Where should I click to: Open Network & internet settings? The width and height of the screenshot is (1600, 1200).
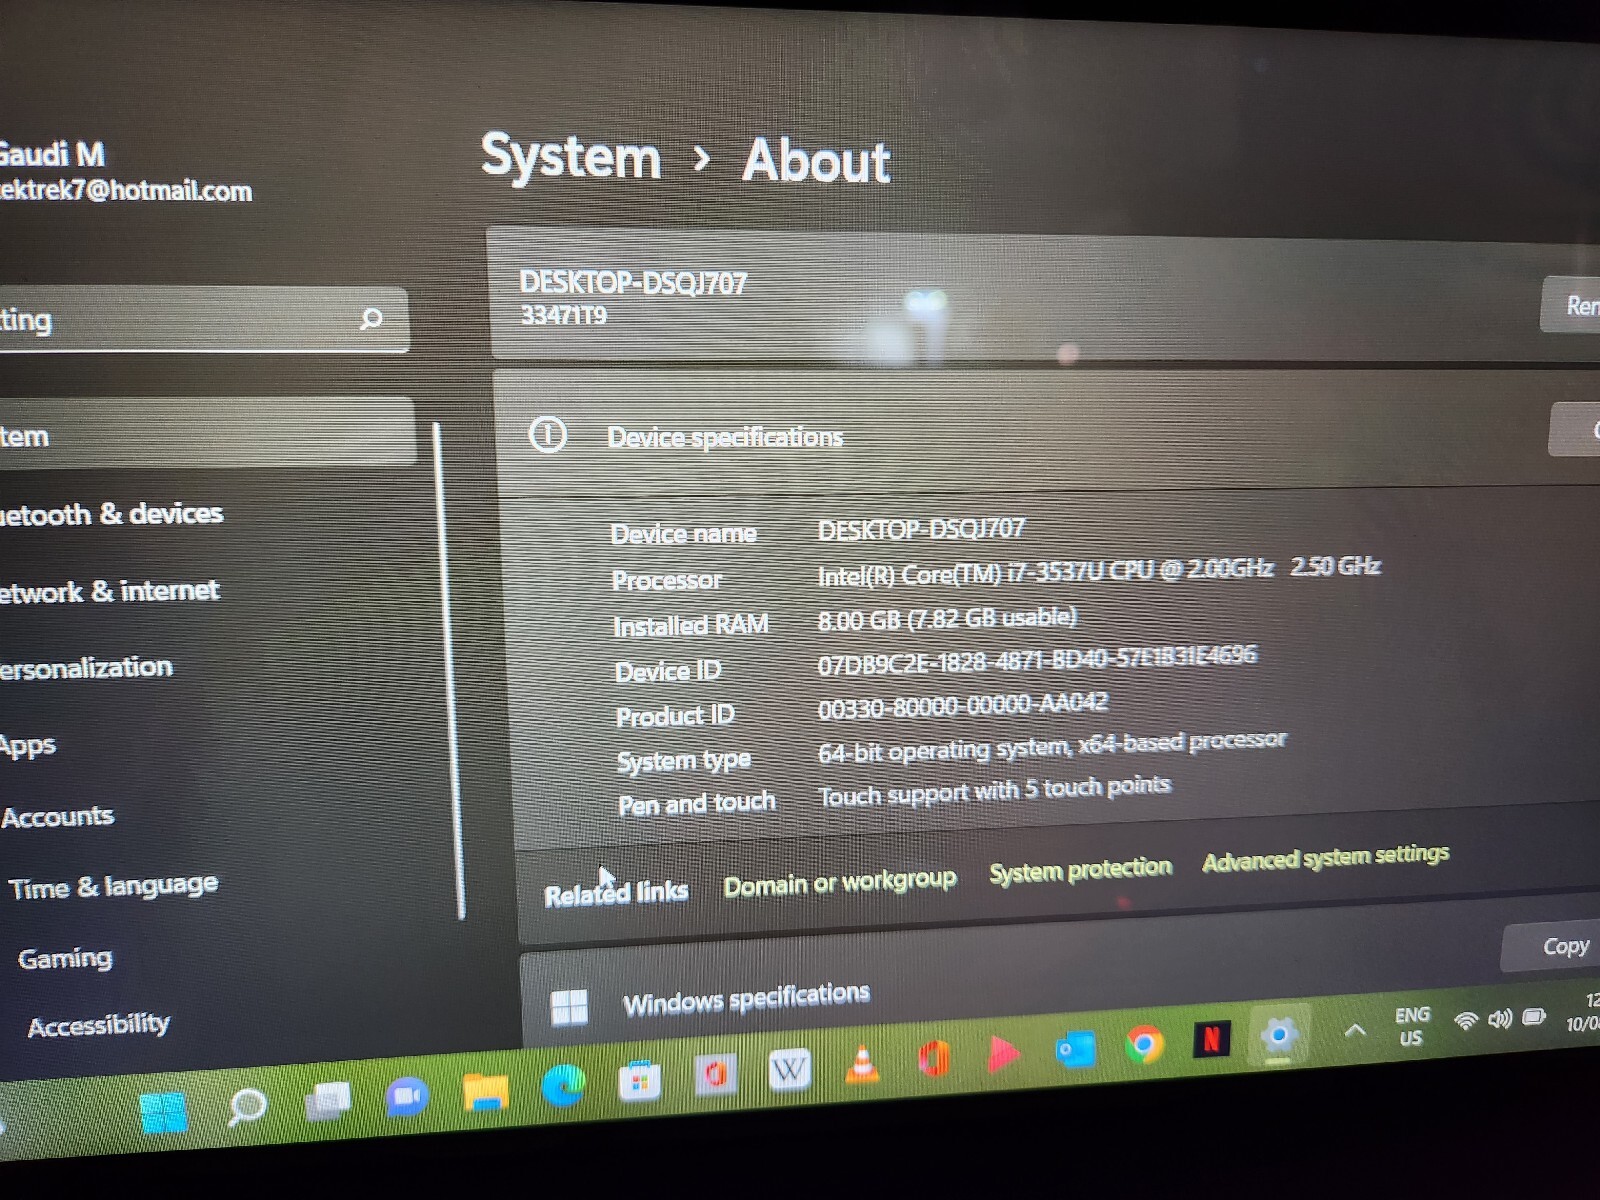[x=109, y=591]
